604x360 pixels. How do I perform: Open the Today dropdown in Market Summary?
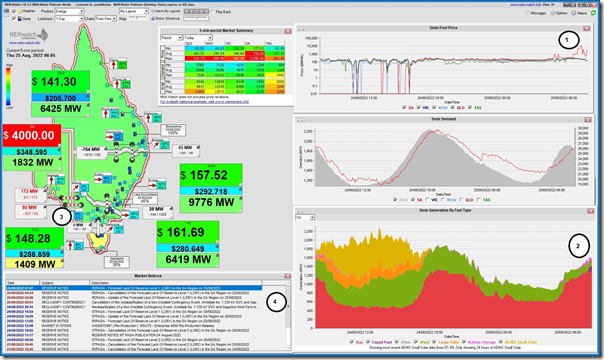(198, 38)
